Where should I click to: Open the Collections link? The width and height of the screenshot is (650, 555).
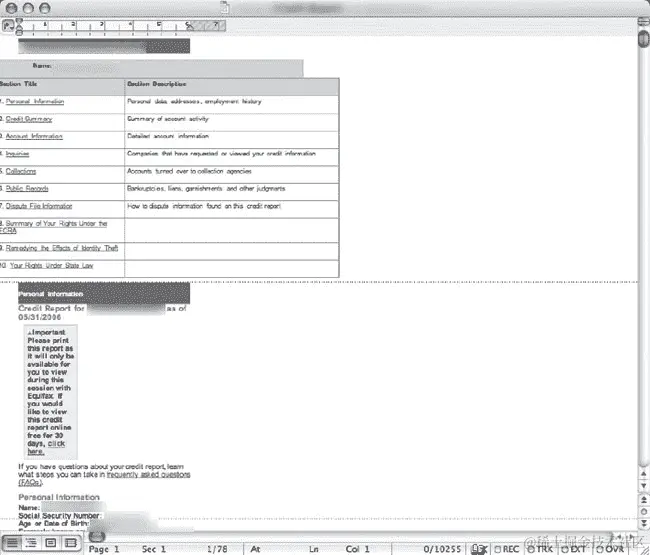pyautogui.click(x=21, y=171)
